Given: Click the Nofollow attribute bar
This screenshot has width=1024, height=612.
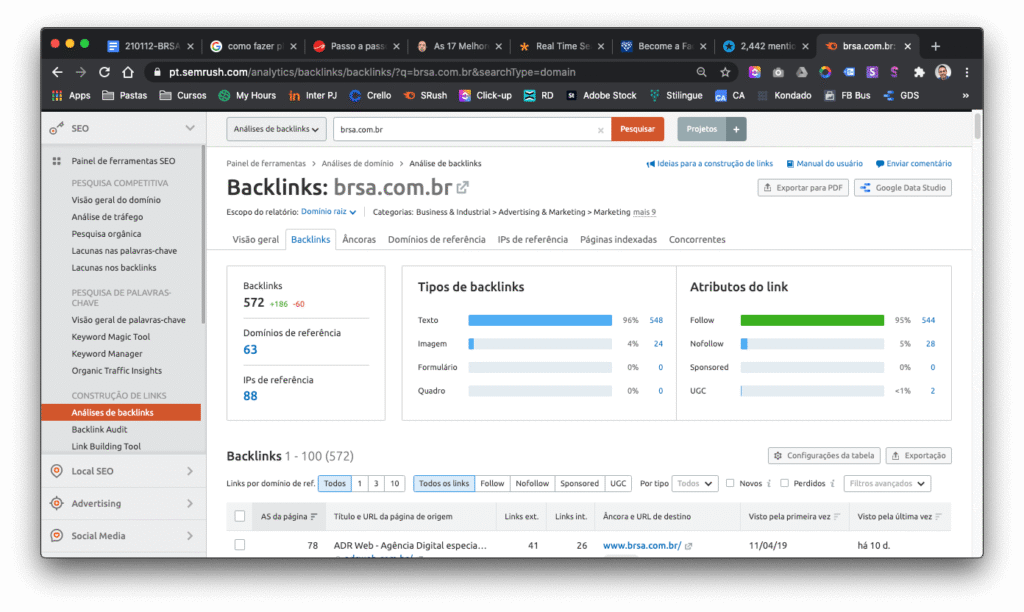Looking at the screenshot, I should (812, 344).
